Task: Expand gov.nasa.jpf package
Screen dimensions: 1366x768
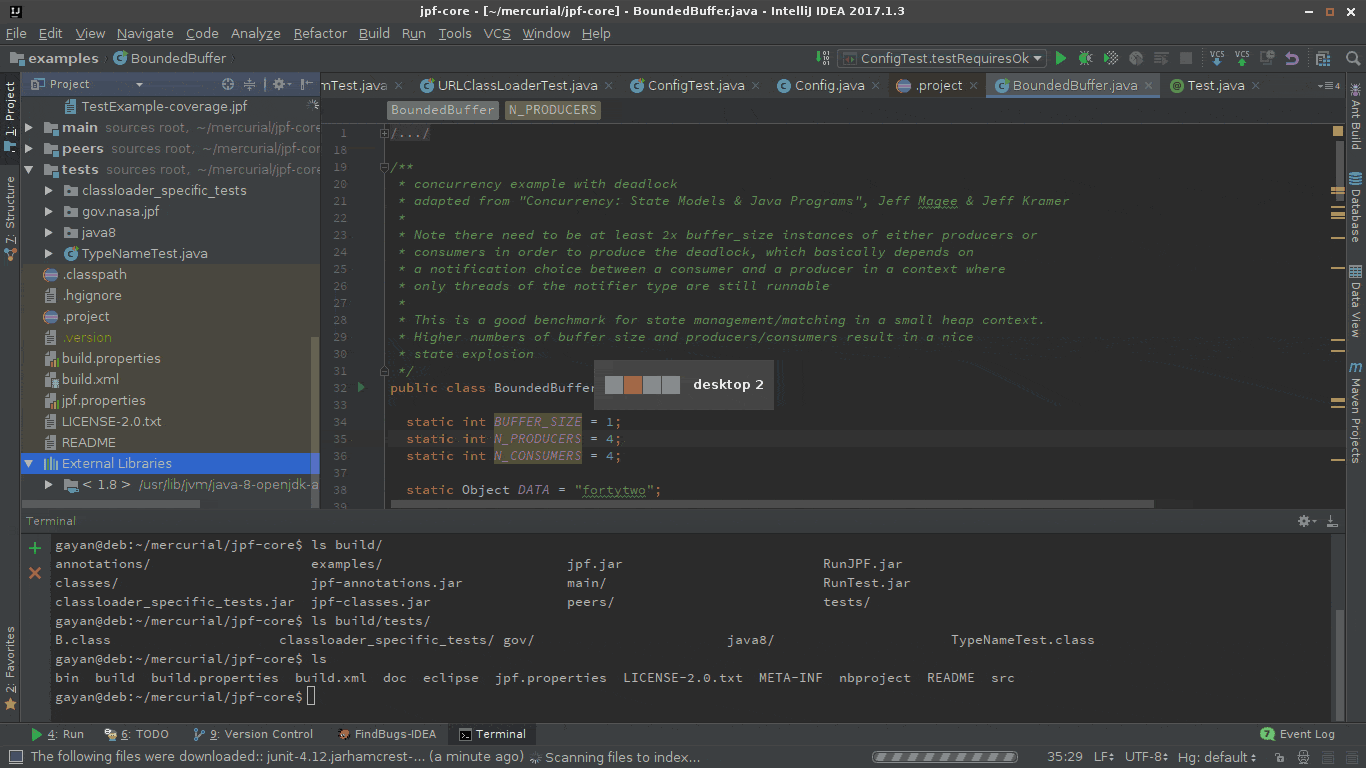Action: 49,211
